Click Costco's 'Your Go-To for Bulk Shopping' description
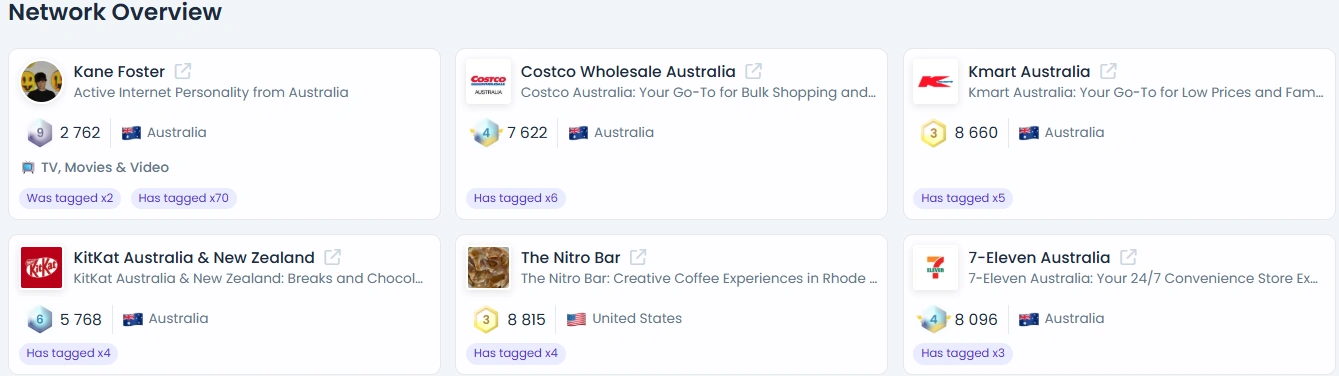This screenshot has height=376, width=1339. tap(698, 93)
